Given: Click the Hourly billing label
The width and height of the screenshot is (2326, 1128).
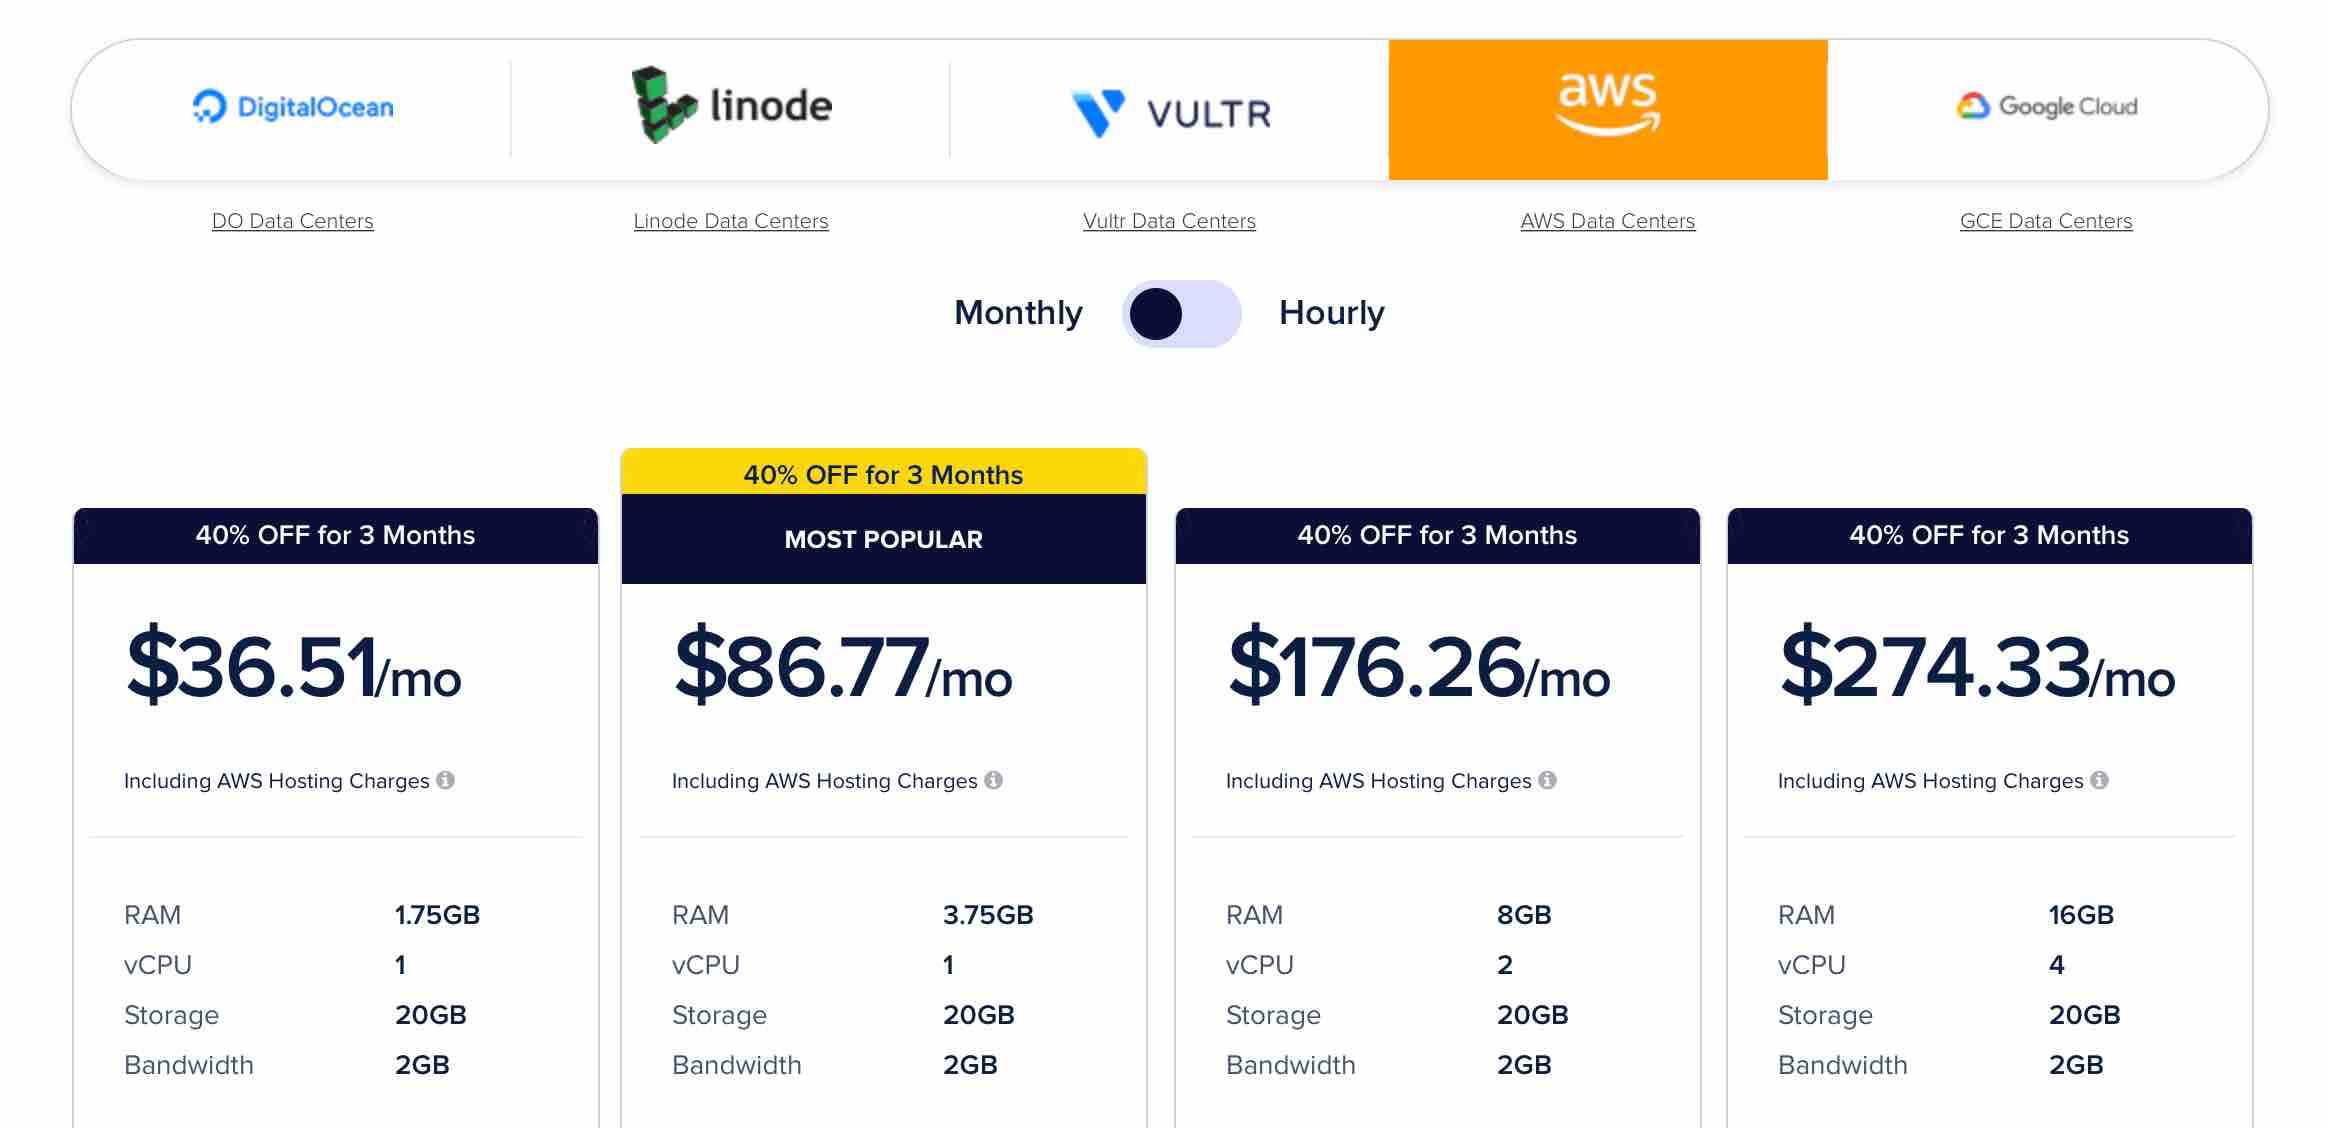Looking at the screenshot, I should (x=1331, y=313).
